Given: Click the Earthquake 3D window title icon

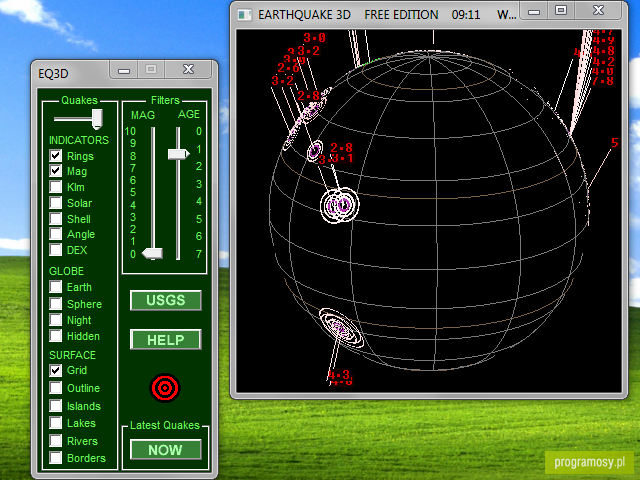Looking at the screenshot, I should coord(245,15).
